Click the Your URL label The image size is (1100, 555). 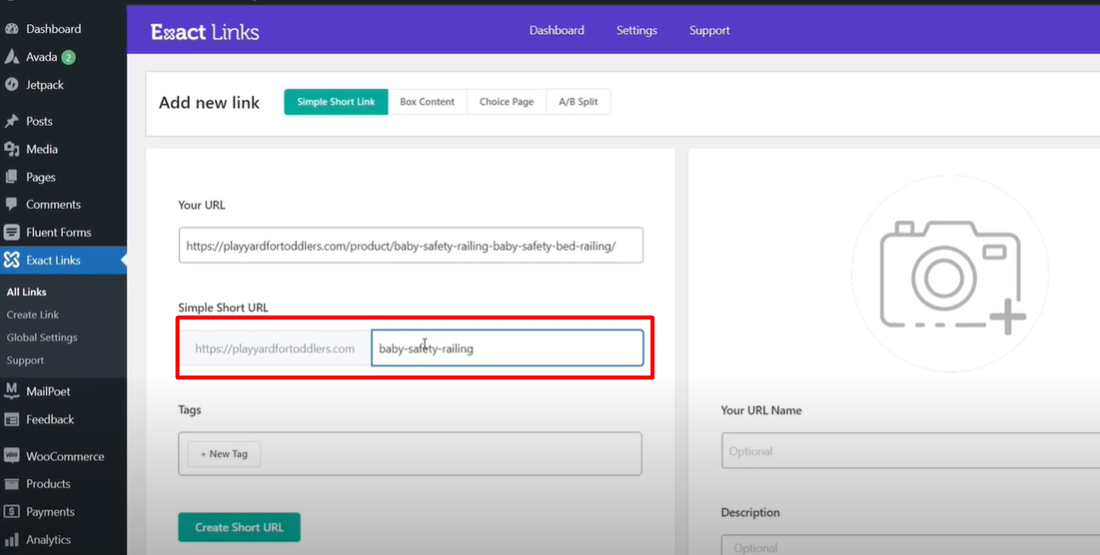click(x=201, y=205)
